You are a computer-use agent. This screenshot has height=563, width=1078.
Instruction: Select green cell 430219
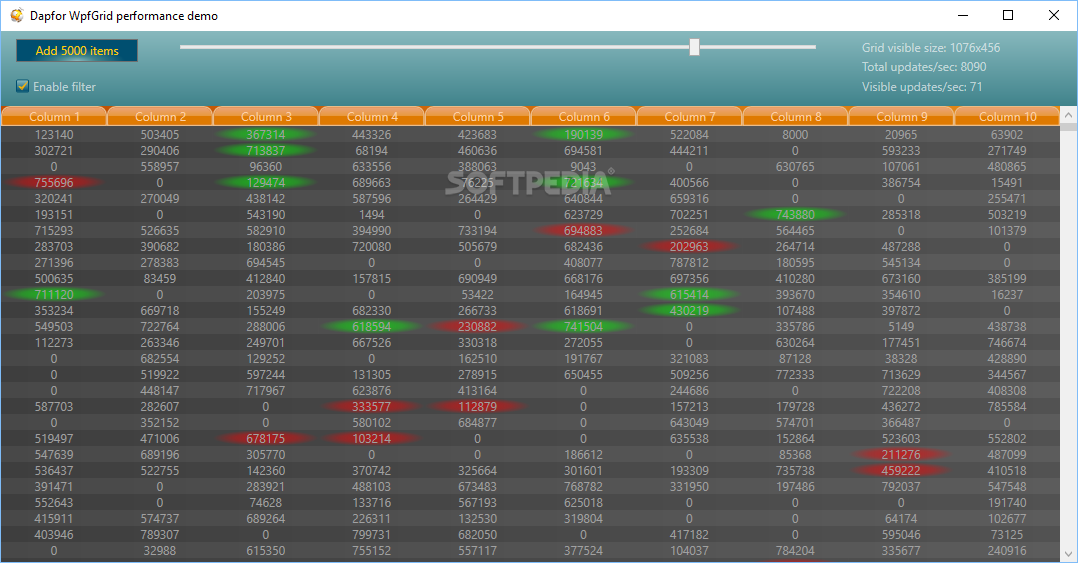(x=690, y=311)
